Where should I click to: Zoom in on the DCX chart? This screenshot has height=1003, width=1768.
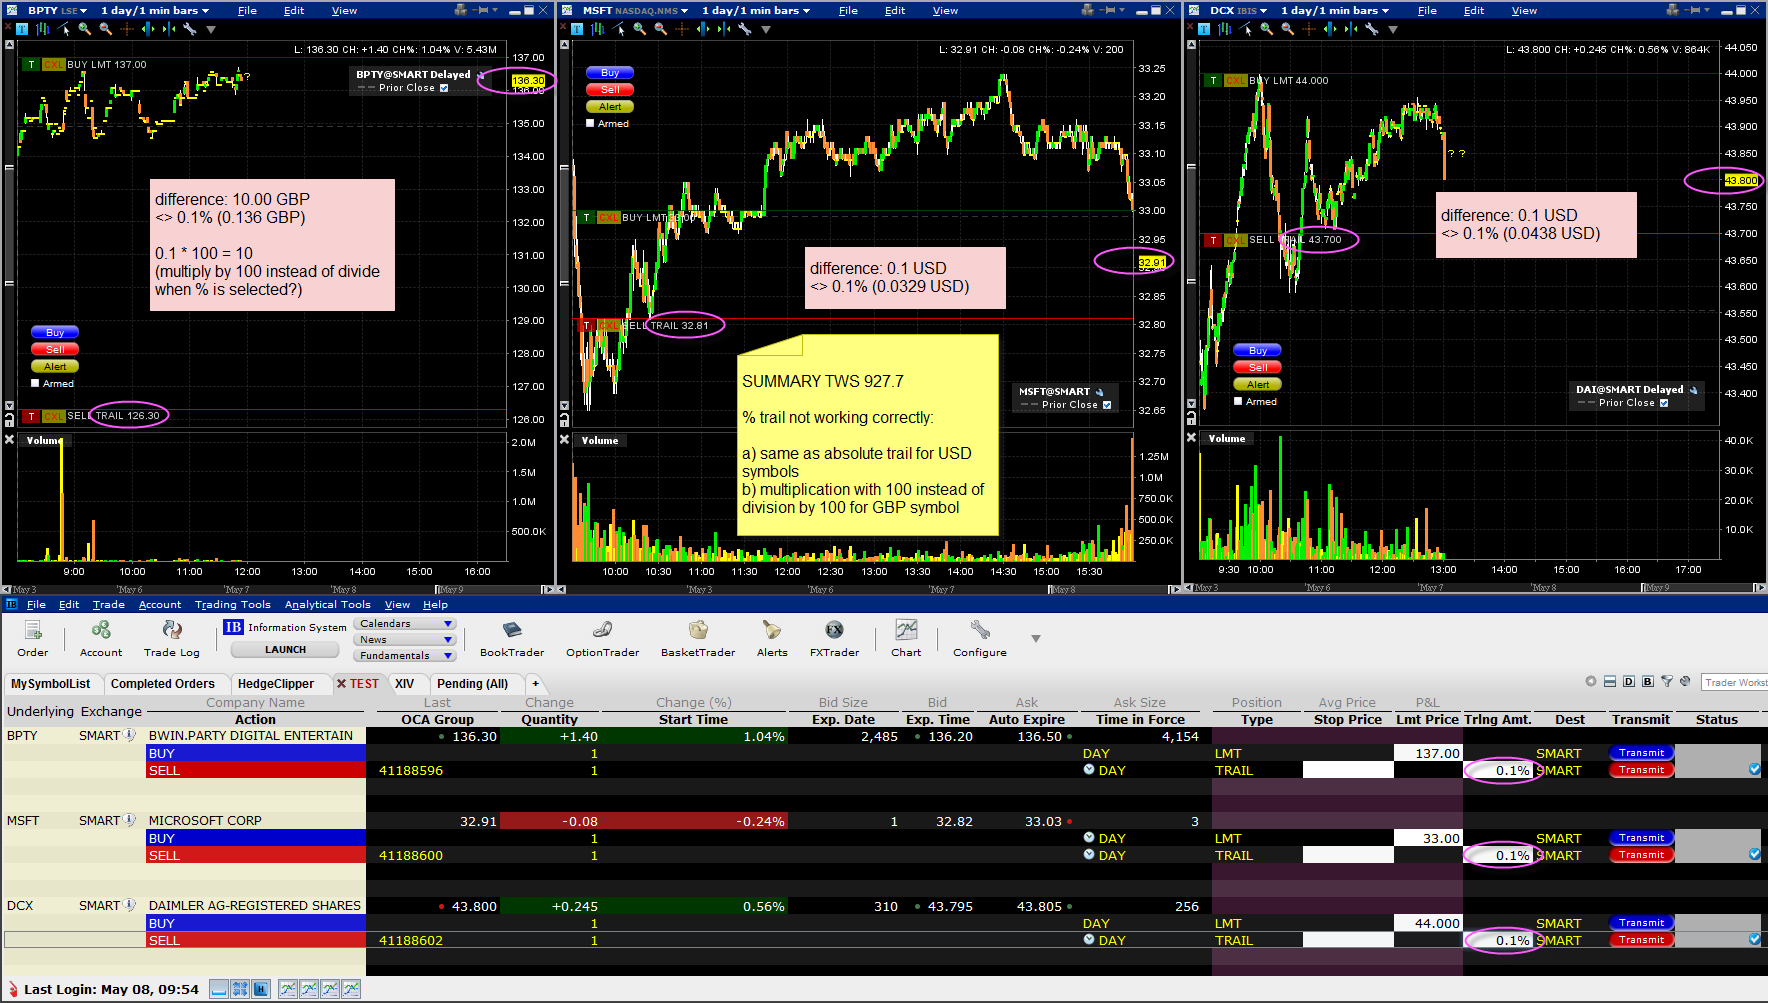tap(1267, 29)
